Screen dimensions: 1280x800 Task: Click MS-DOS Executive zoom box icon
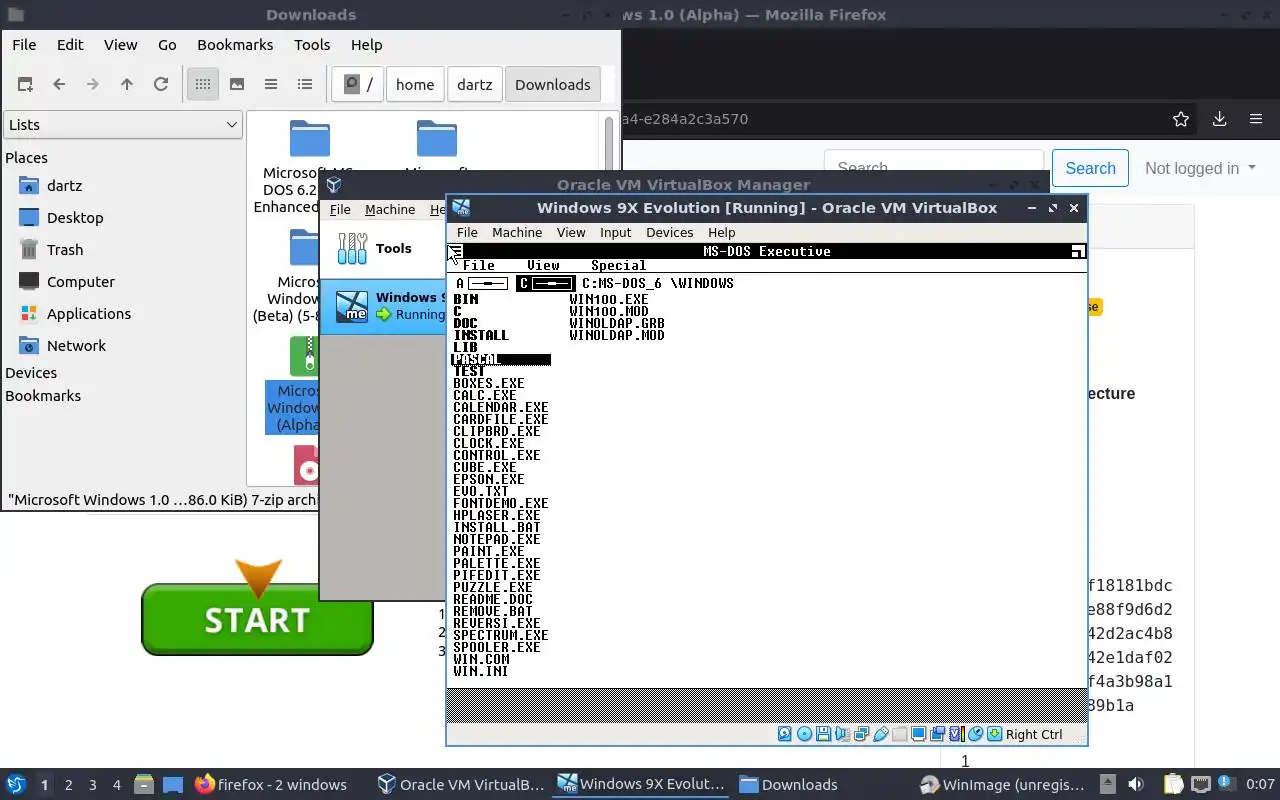(x=1078, y=251)
